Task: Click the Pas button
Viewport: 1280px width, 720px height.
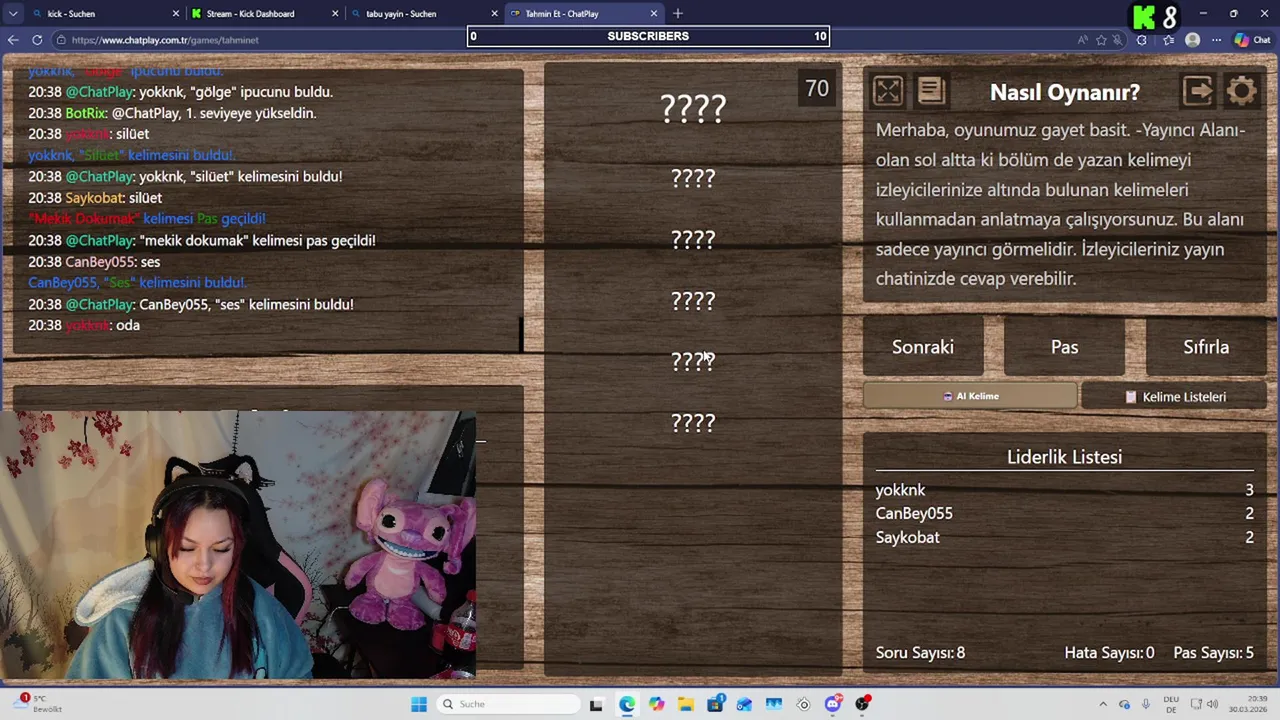Action: coord(1064,347)
